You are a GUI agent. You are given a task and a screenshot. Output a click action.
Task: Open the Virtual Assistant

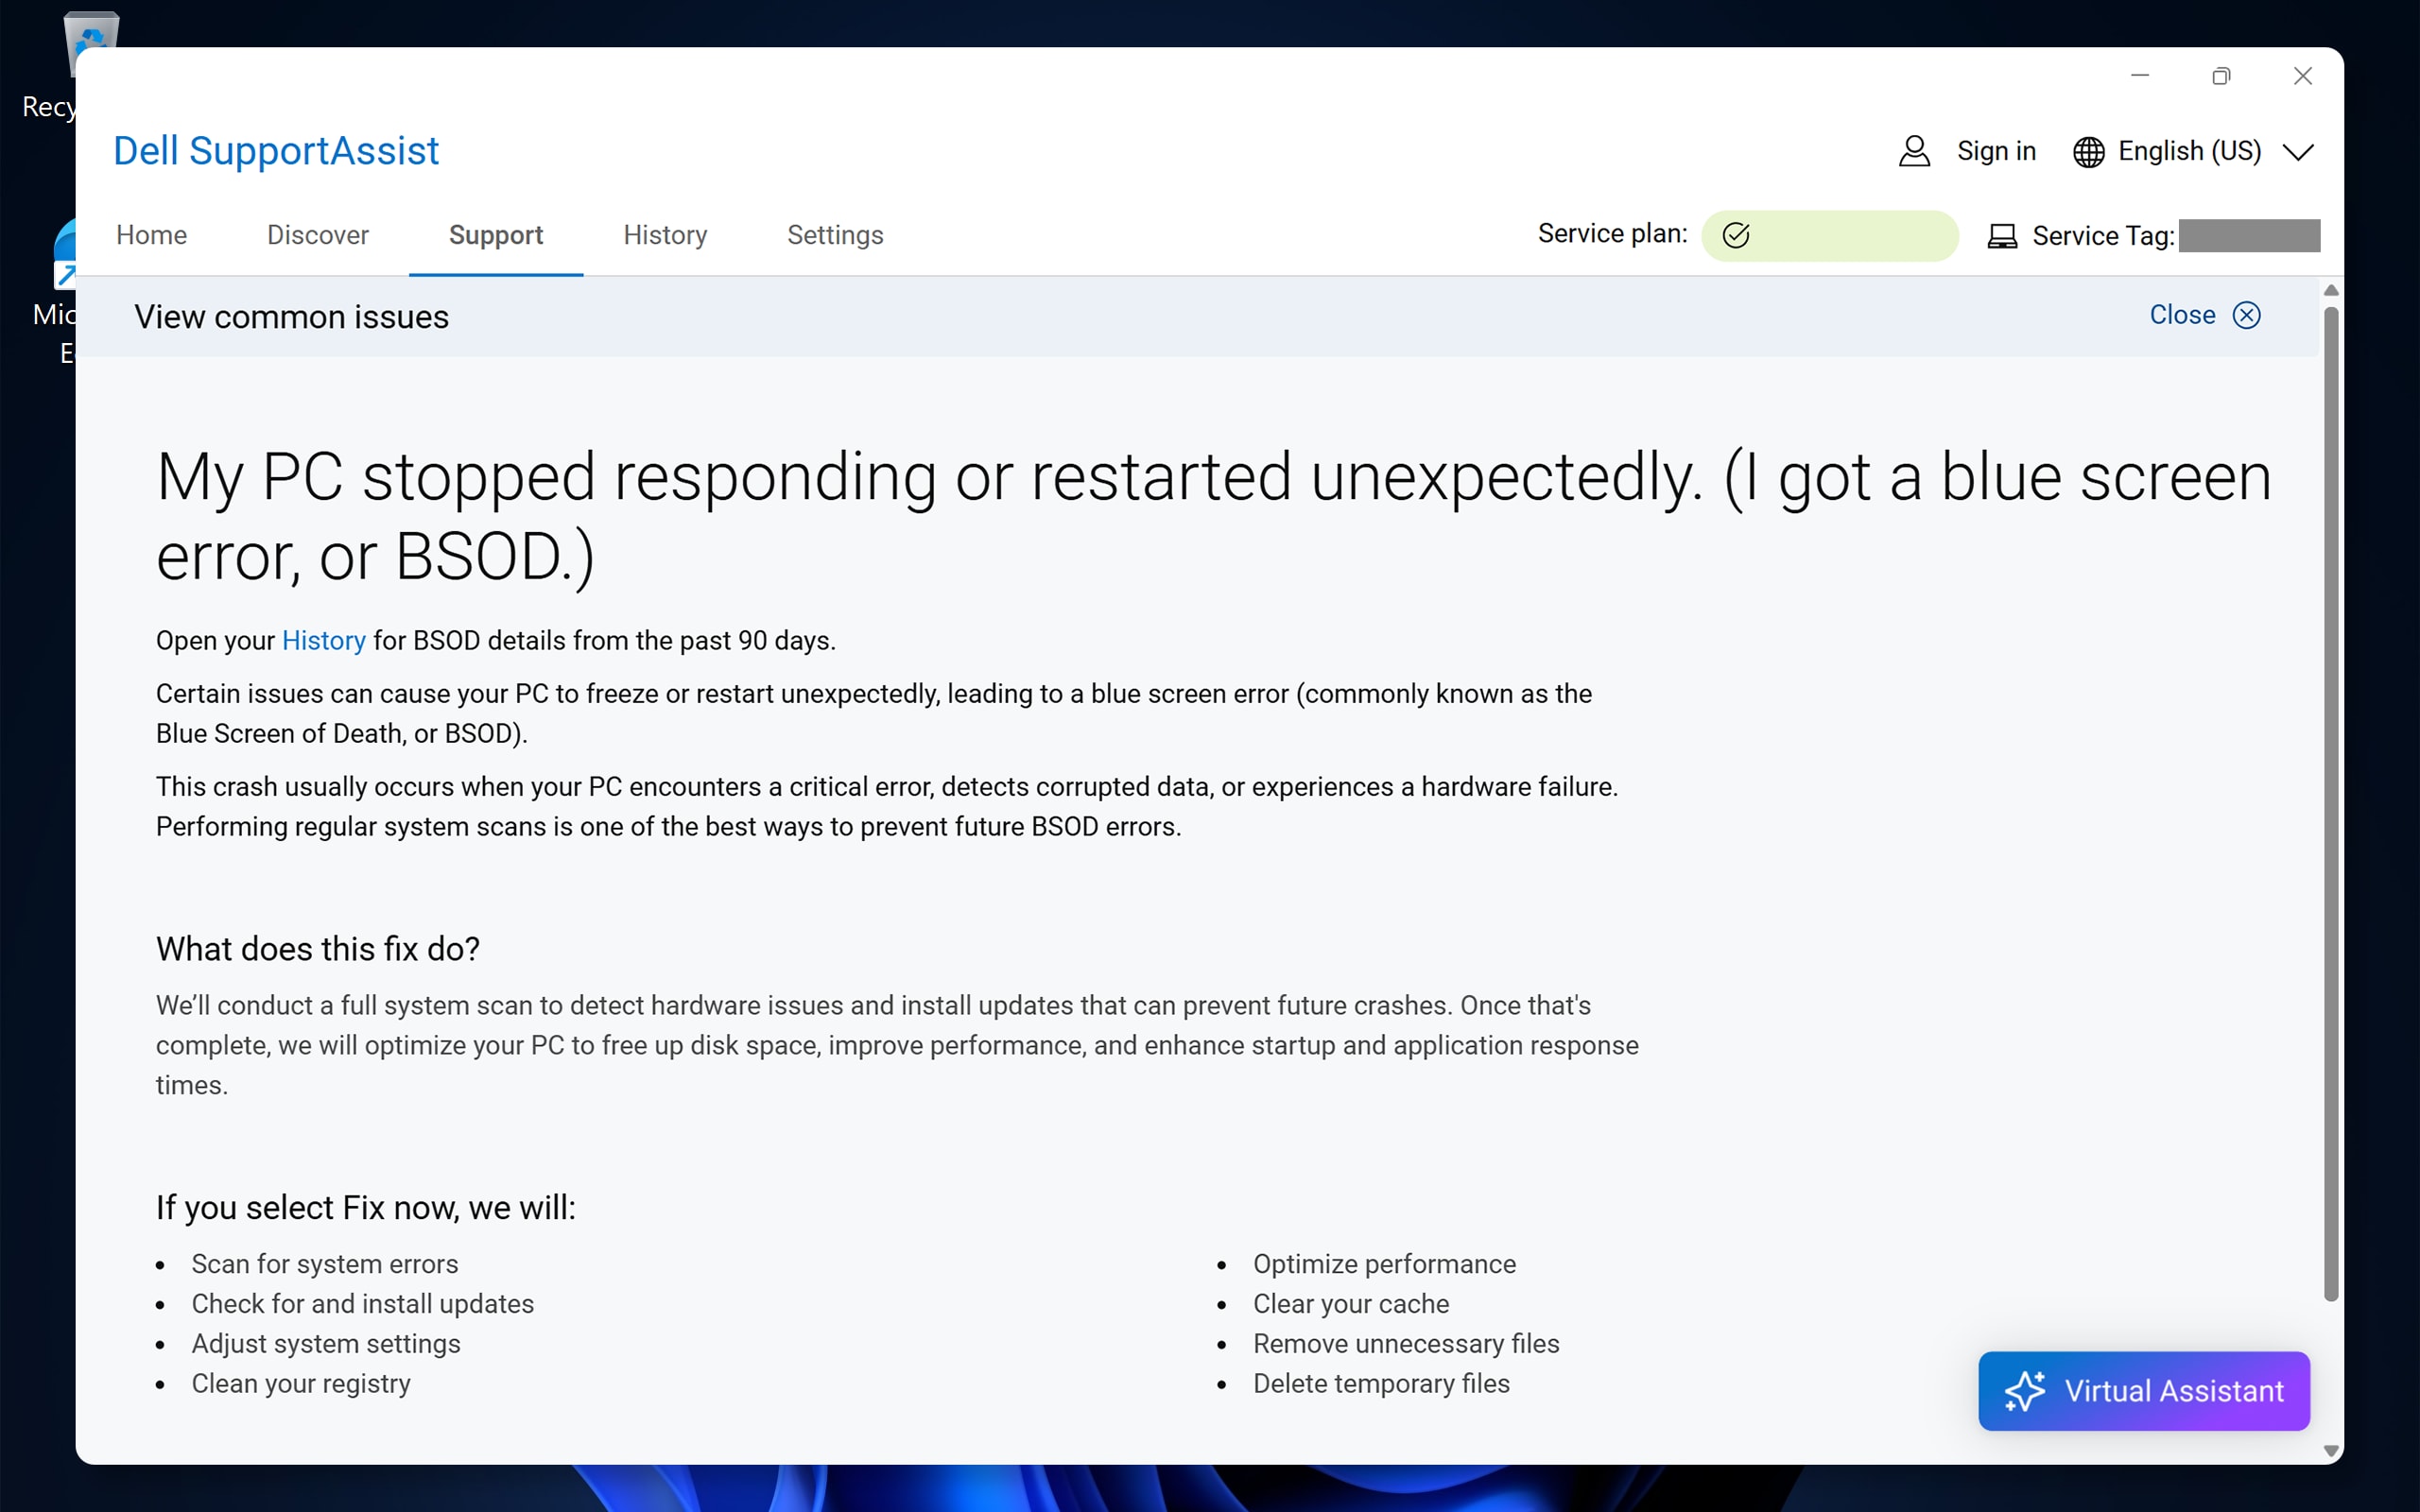point(2143,1391)
